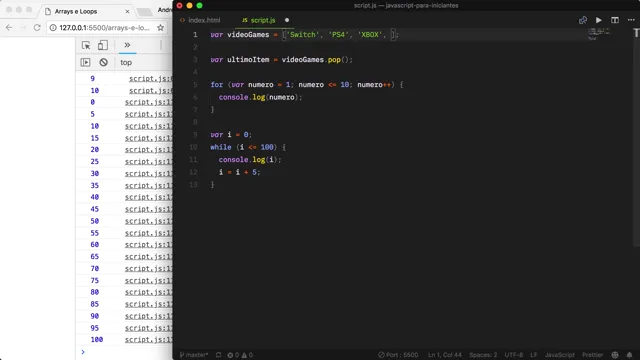
Task: Open editor more actions ellipsis
Action: point(631,20)
